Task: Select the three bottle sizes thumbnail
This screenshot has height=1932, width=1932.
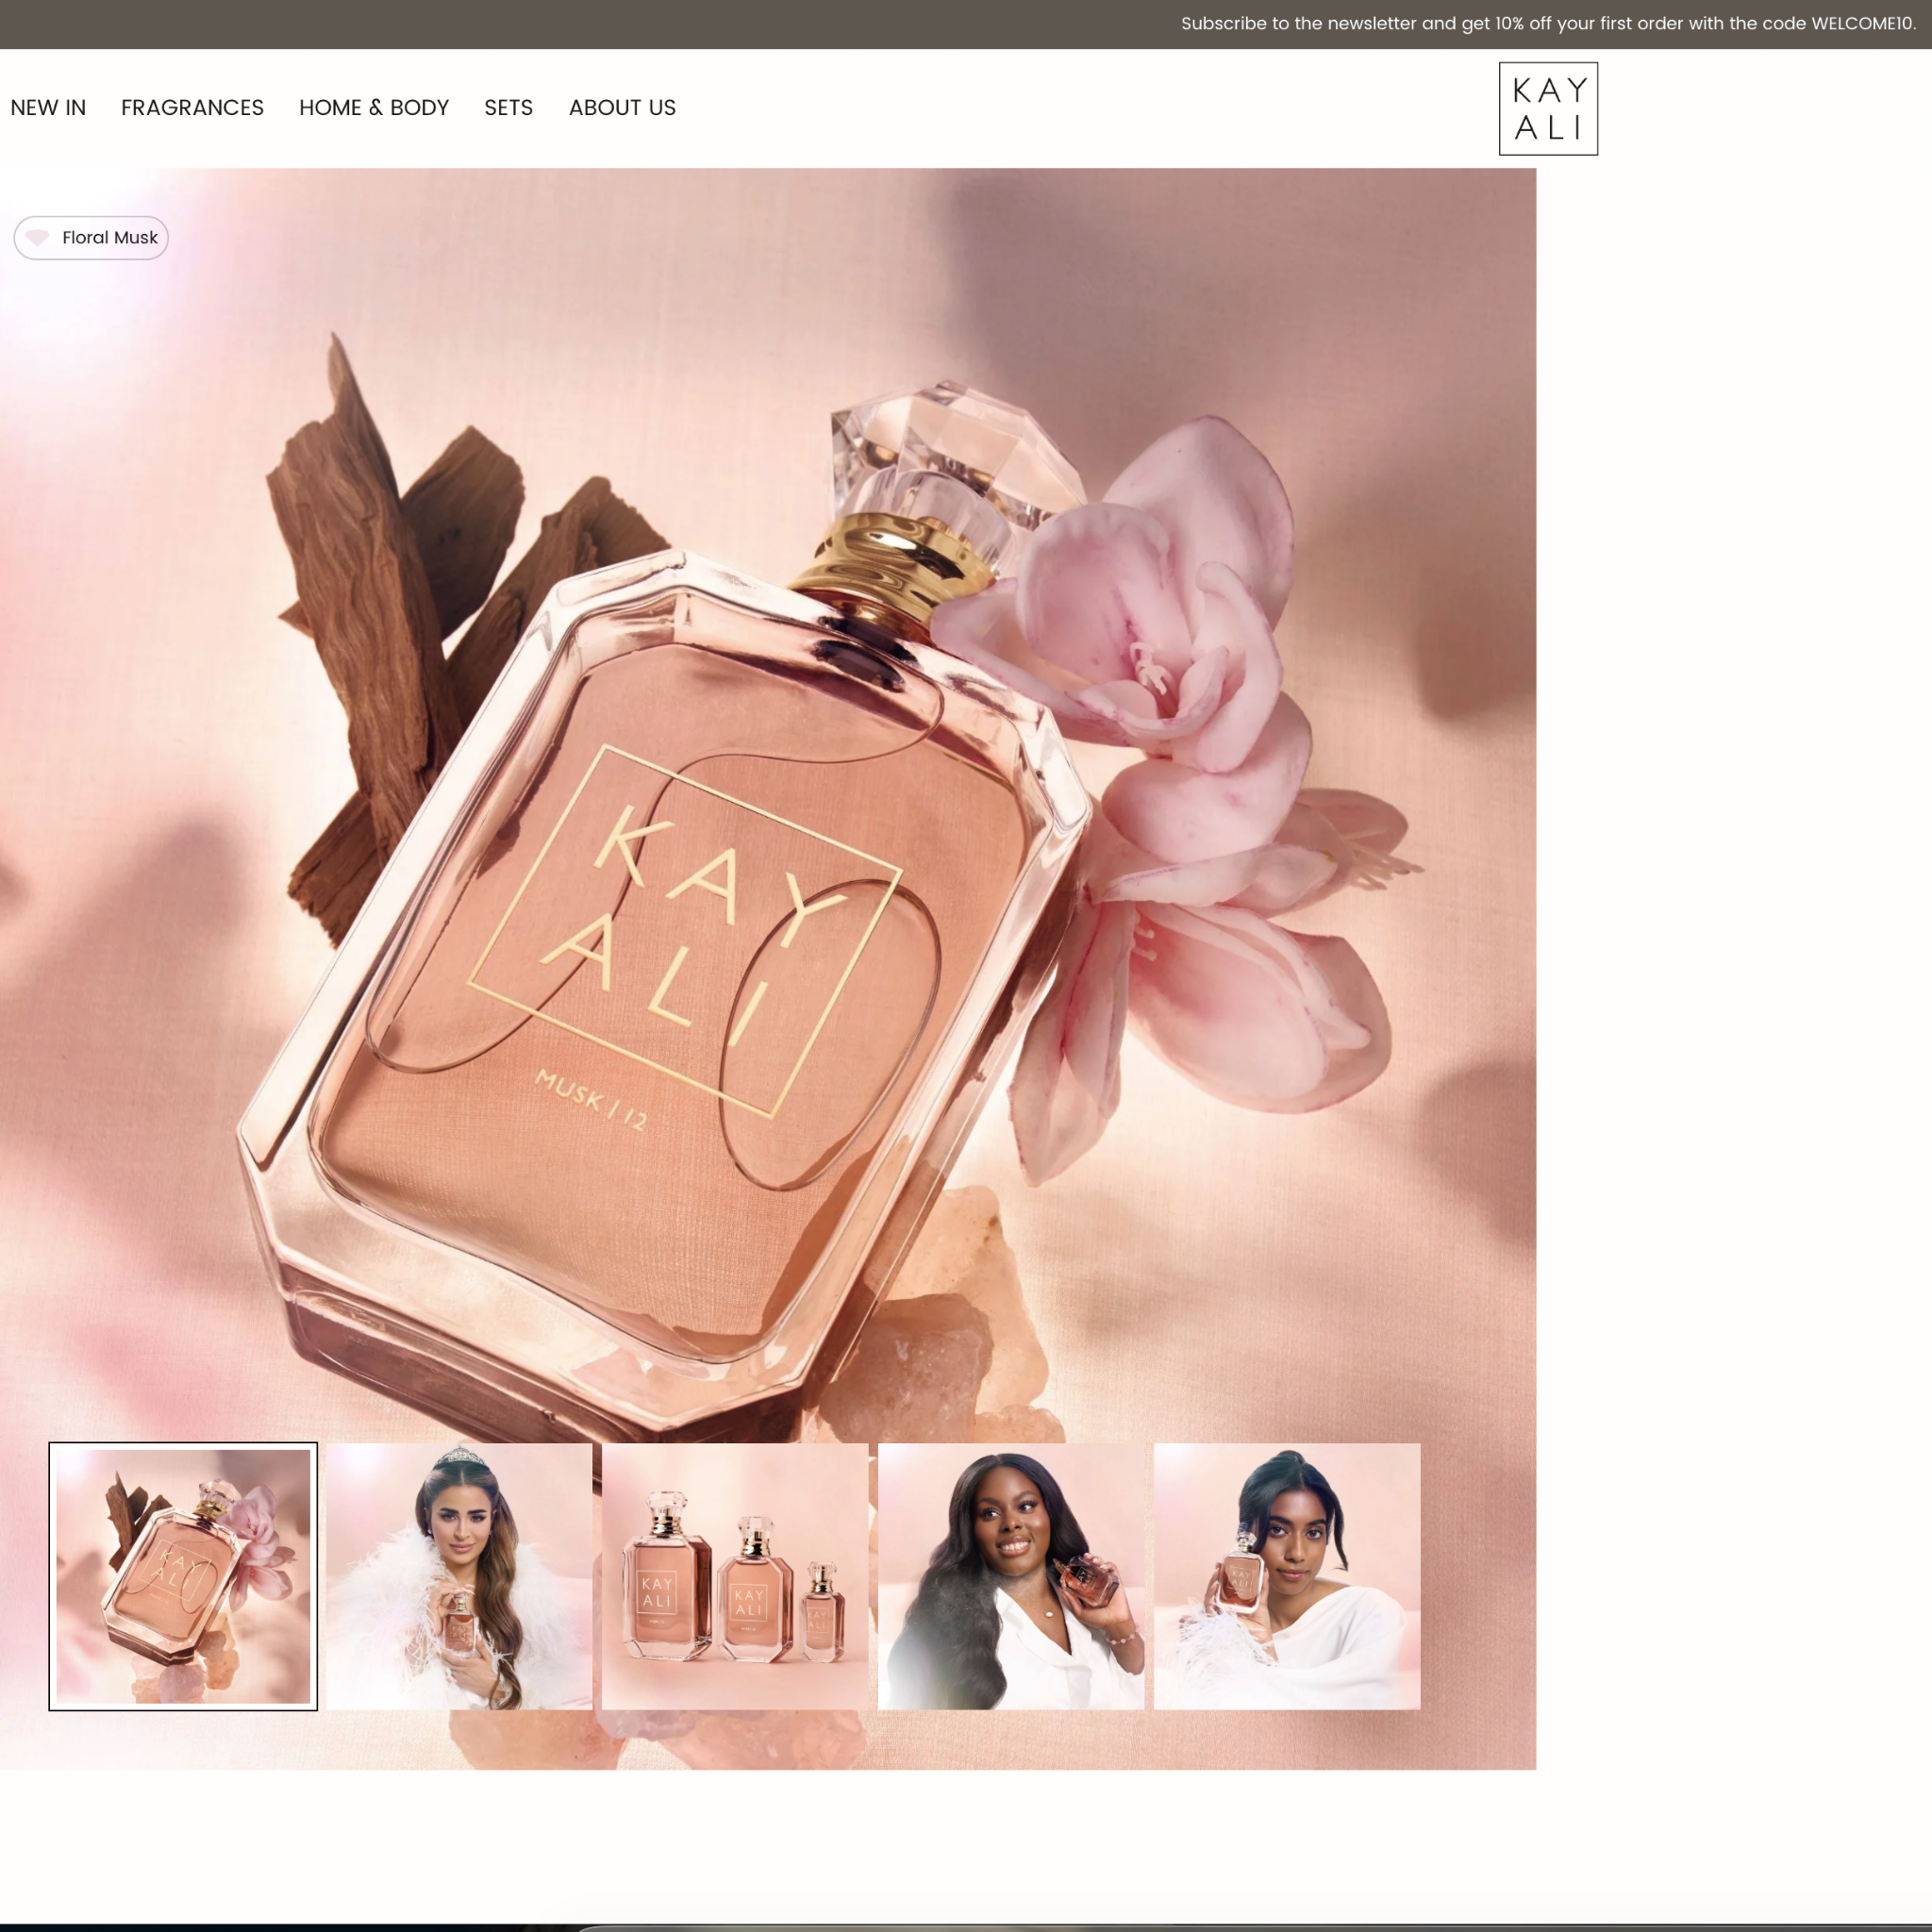Action: coord(735,1576)
